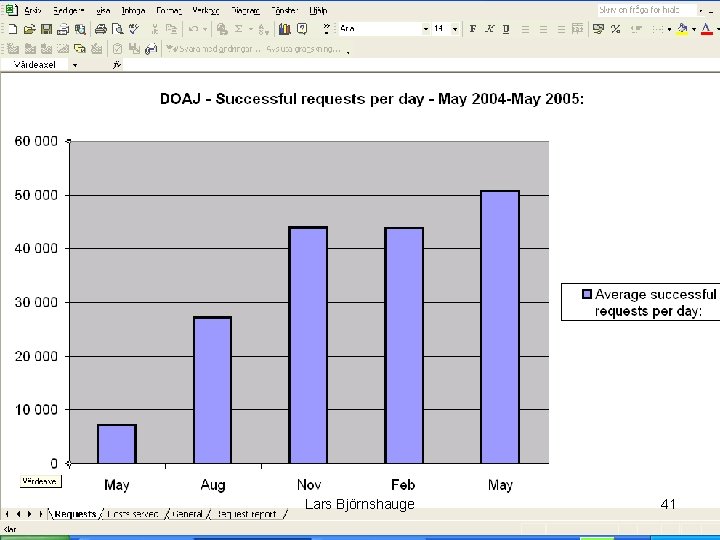Open Excel Help question mark icon
Screen dimensions: 720x540
[x=302, y=29]
